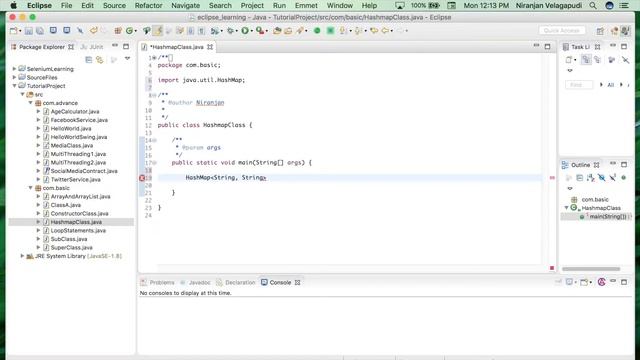Click the Open Console icon in Console toolbar
The width and height of the screenshot is (640, 360).
pos(584,282)
